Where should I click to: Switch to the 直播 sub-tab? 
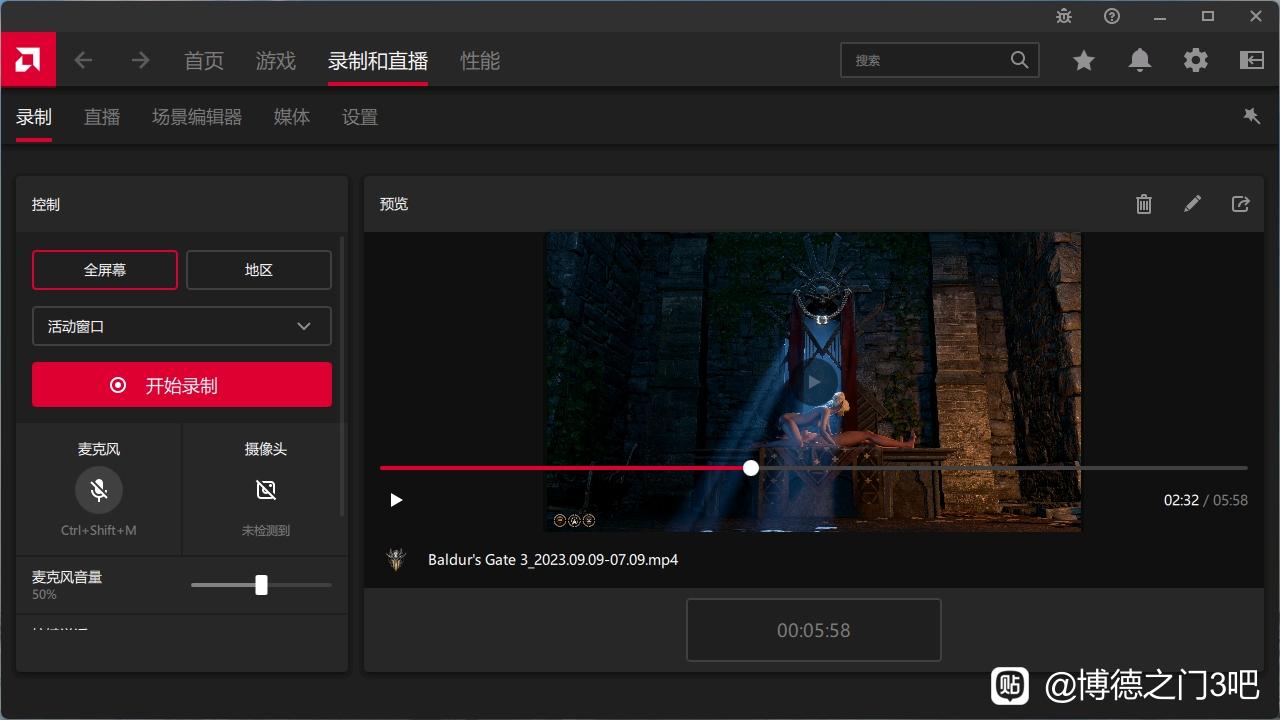[102, 117]
